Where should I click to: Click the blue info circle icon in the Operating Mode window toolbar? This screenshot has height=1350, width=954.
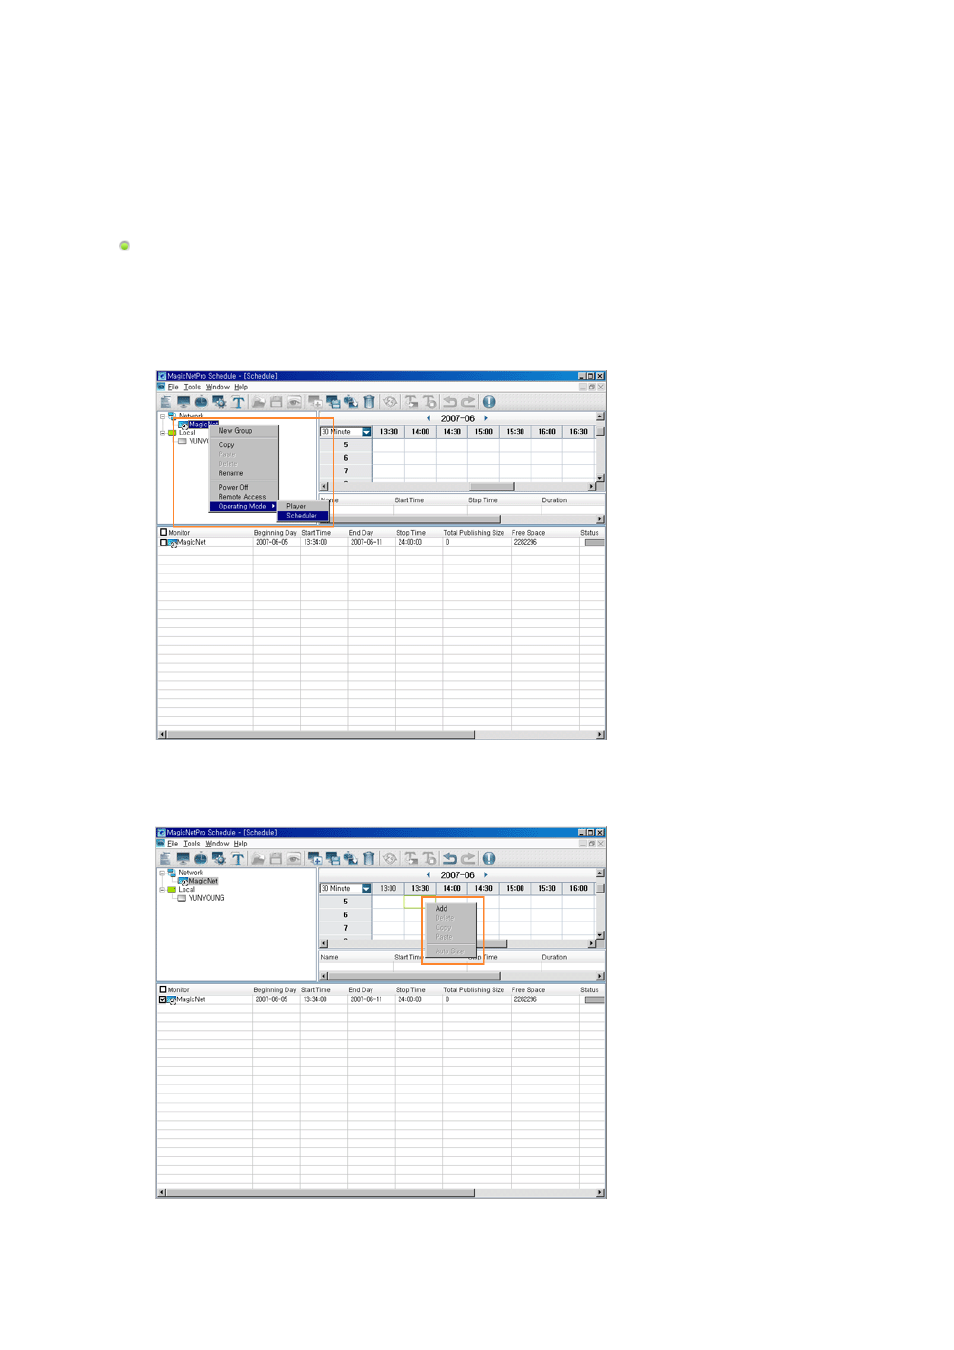(x=489, y=402)
